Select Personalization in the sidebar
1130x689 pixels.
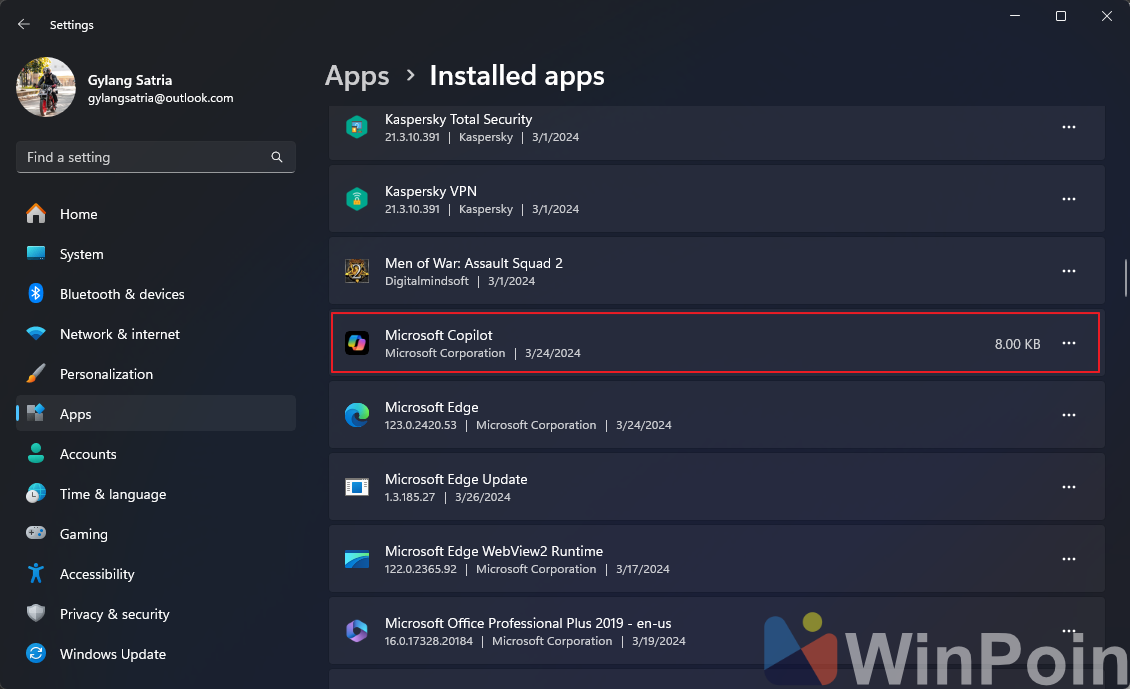[x=106, y=374]
